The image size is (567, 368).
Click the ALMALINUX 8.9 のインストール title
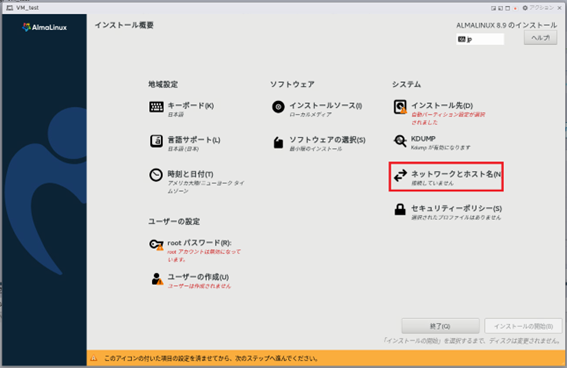506,25
